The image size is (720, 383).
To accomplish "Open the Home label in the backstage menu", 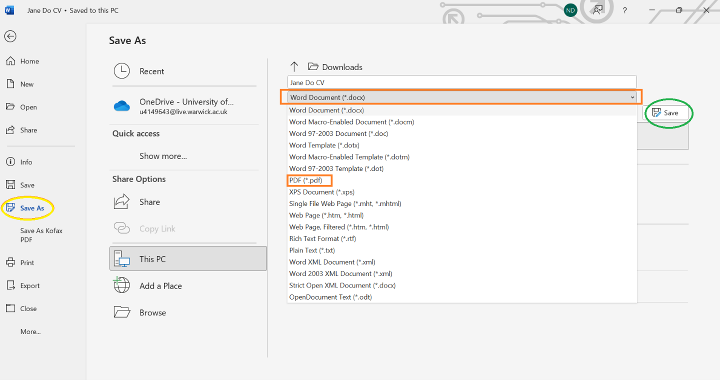I will [29, 61].
